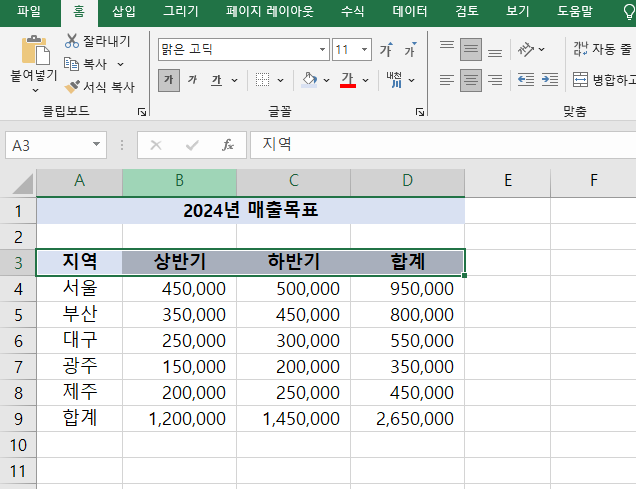
Task: Click the Copy (복사) icon
Action: [x=71, y=64]
